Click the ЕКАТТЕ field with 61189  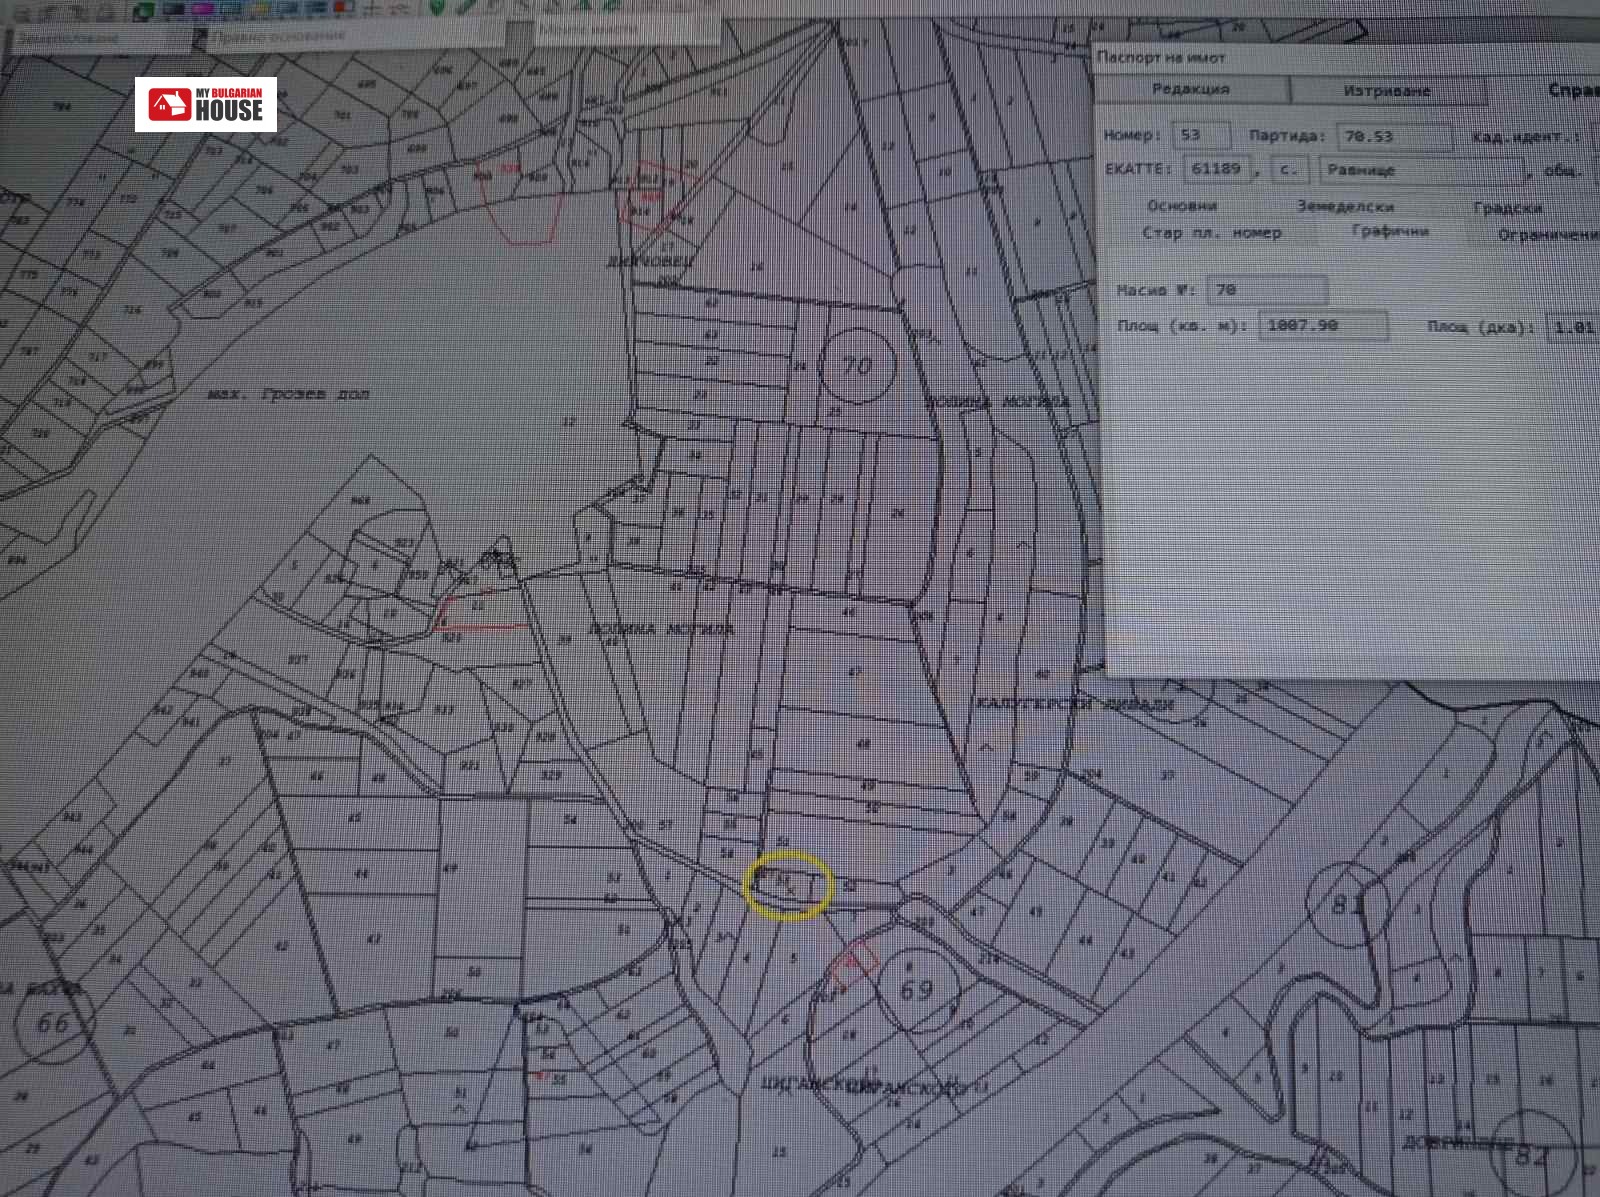tap(1216, 168)
